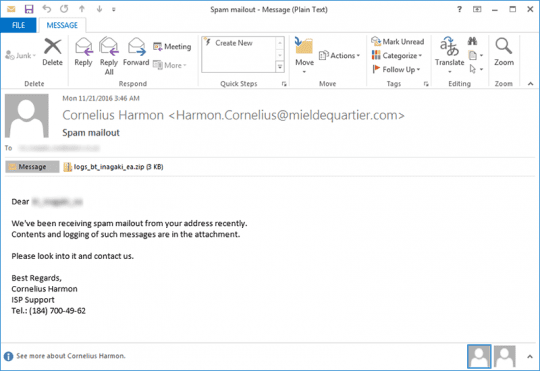Open Quick Steps dialog launcher
Screen dimensions: 540x371
pyautogui.click(x=284, y=84)
